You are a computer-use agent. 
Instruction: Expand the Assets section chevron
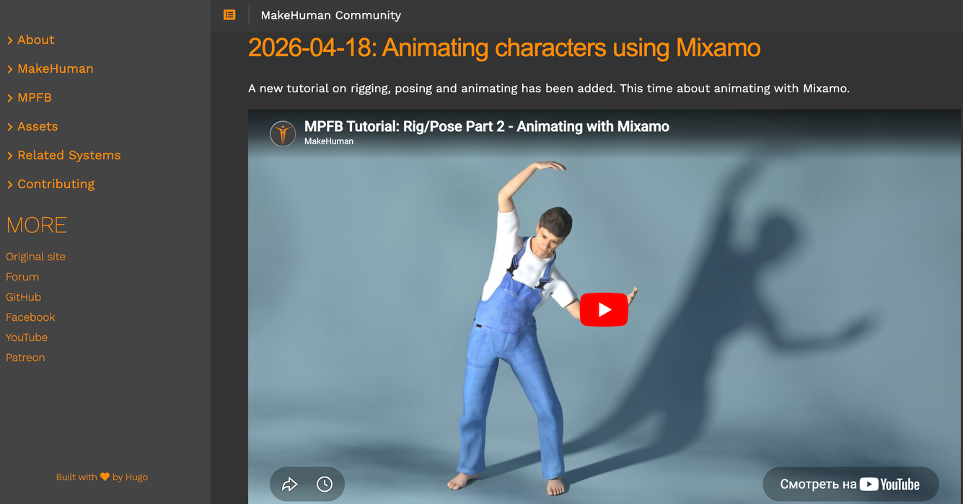(10, 127)
